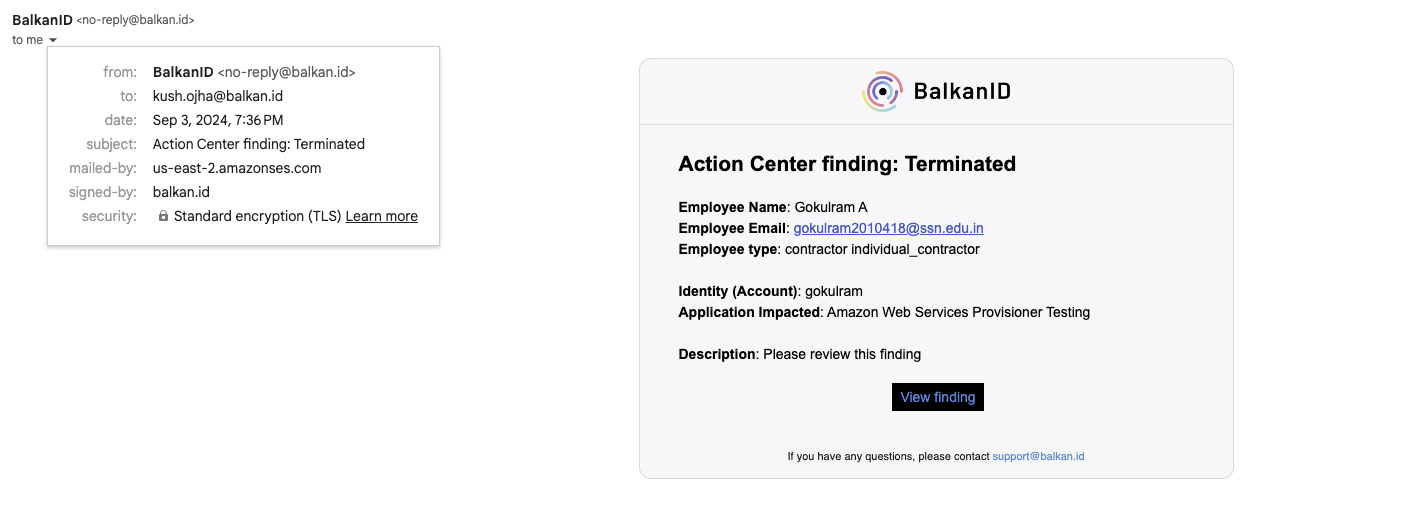Expand the "to me" details arrow
1408x509 pixels.
(53, 40)
